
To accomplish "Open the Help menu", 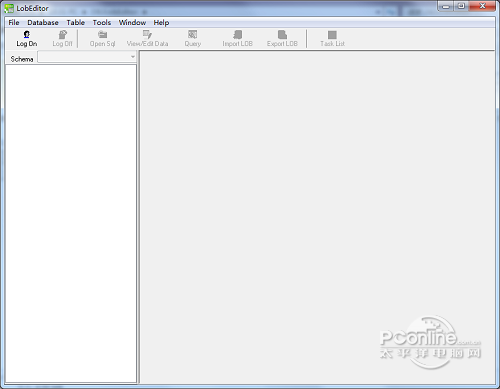I will [x=161, y=23].
